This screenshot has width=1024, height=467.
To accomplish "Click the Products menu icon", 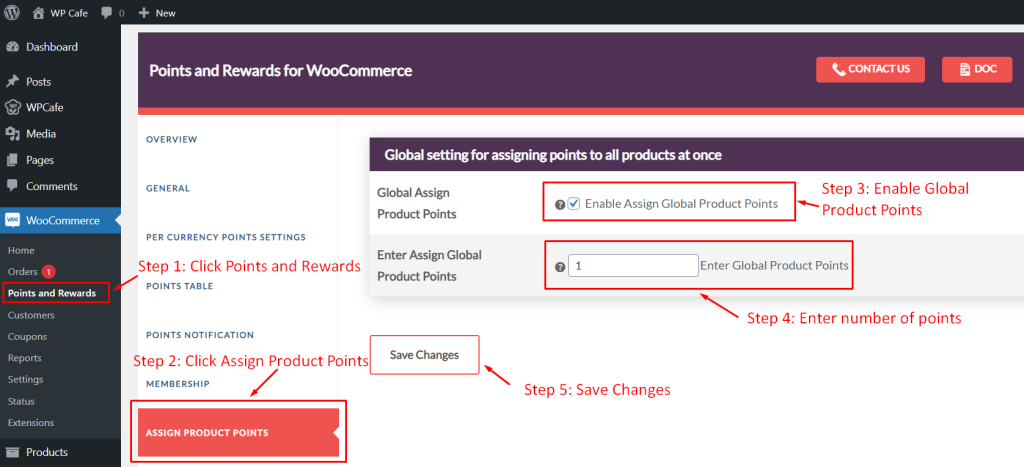I will pos(12,452).
